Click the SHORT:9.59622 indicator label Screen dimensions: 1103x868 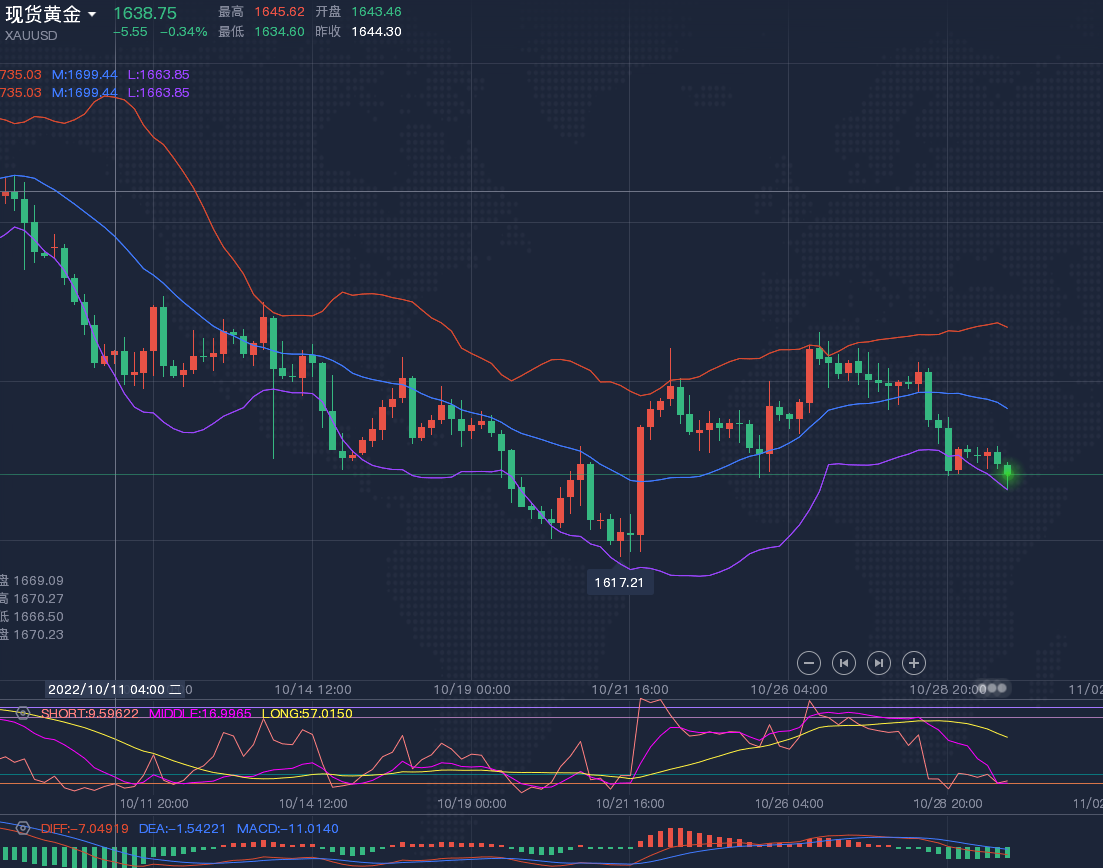(89, 713)
